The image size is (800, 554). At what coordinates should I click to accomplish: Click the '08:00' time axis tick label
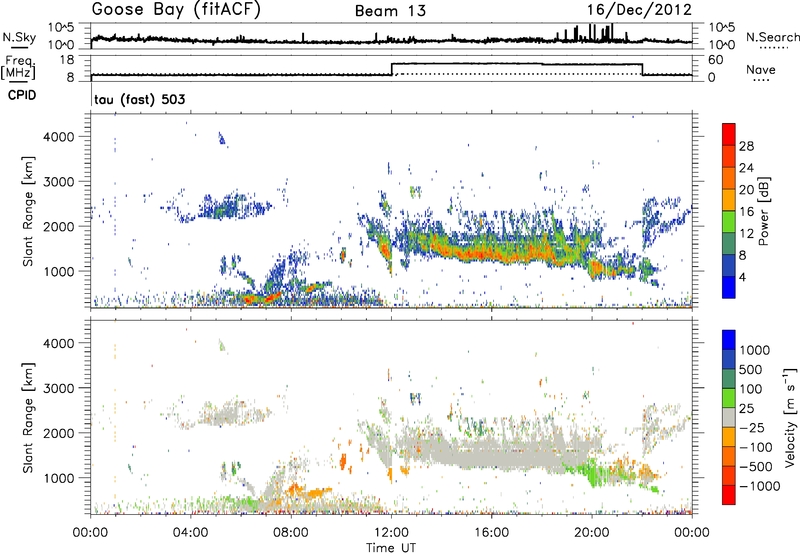[291, 533]
